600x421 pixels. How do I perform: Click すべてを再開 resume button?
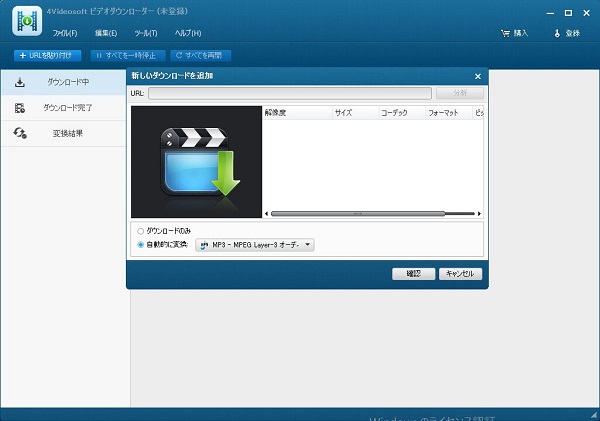click(200, 55)
